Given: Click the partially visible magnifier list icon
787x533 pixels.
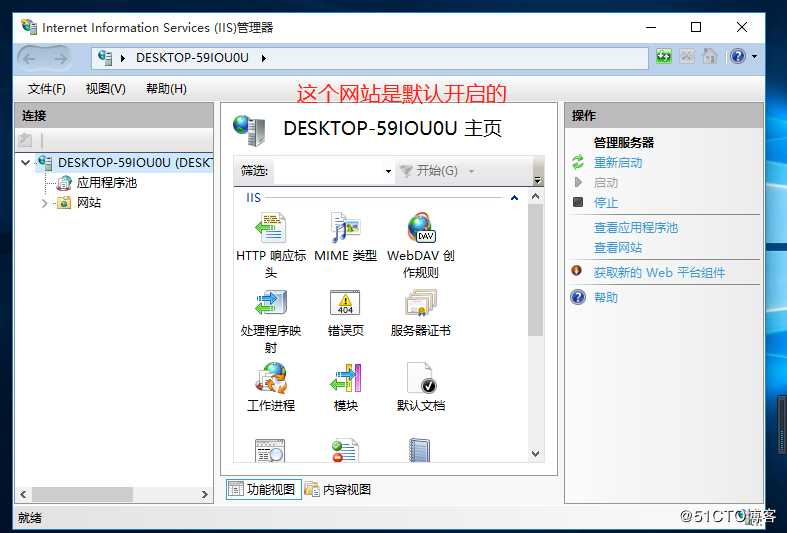Looking at the screenshot, I should point(271,450).
